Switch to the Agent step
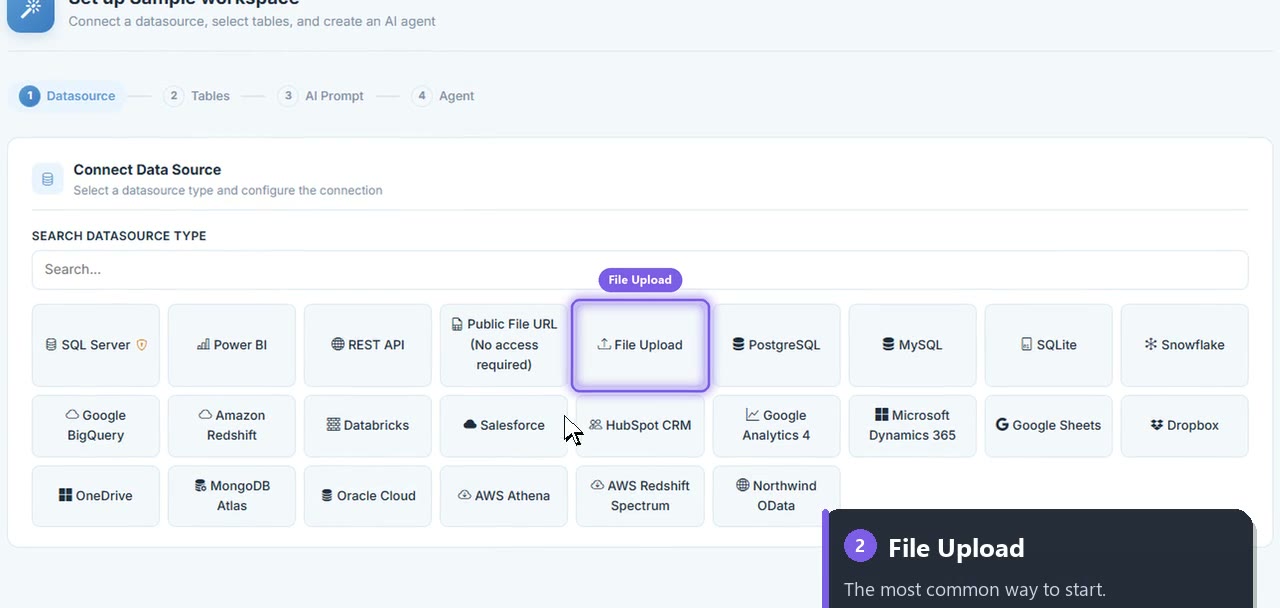Viewport: 1280px width, 608px height. 443,96
